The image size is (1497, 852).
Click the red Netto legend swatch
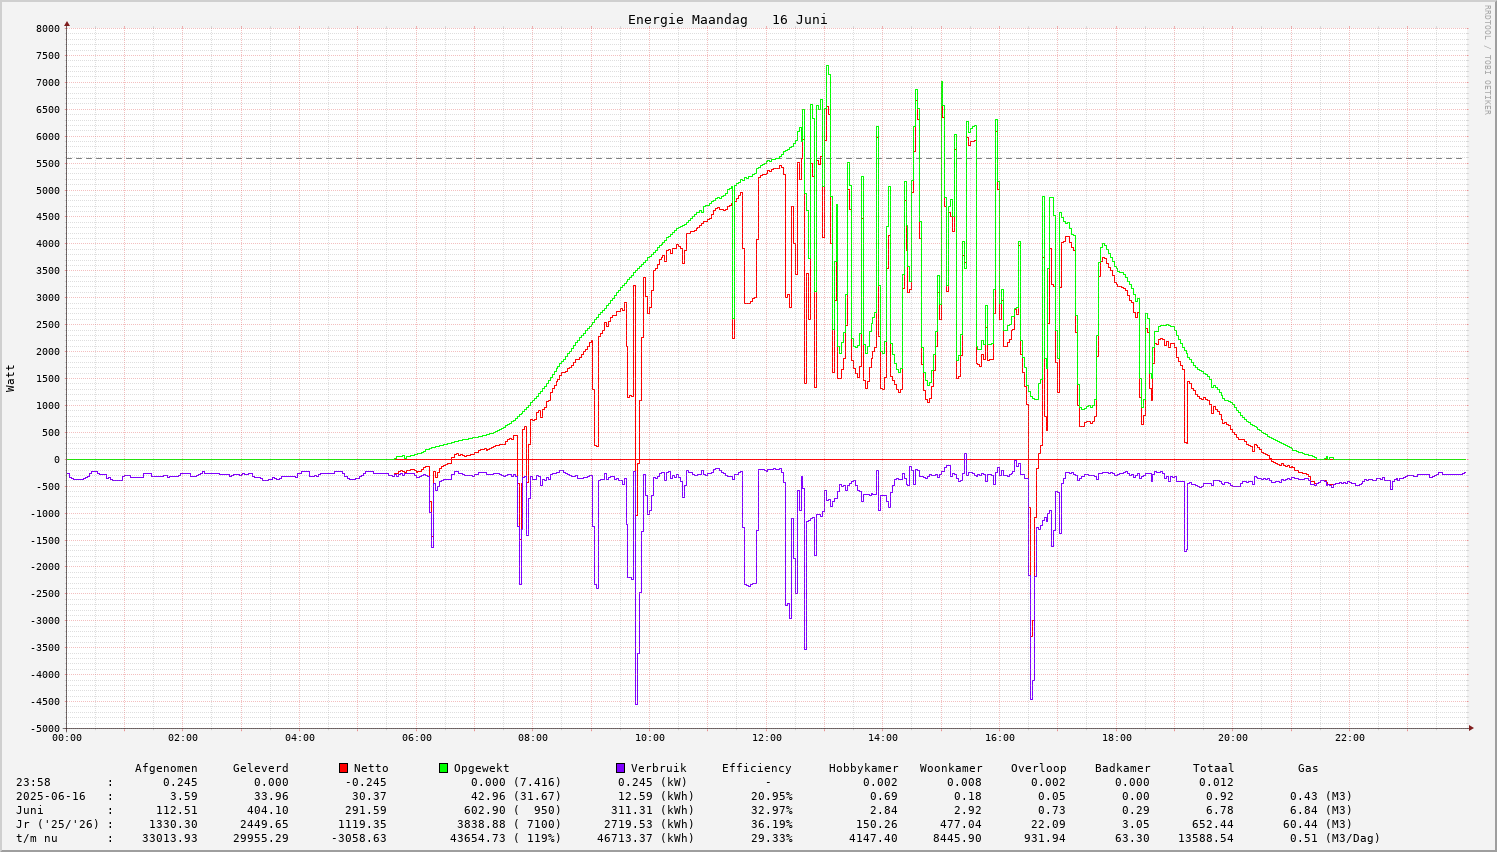point(343,768)
